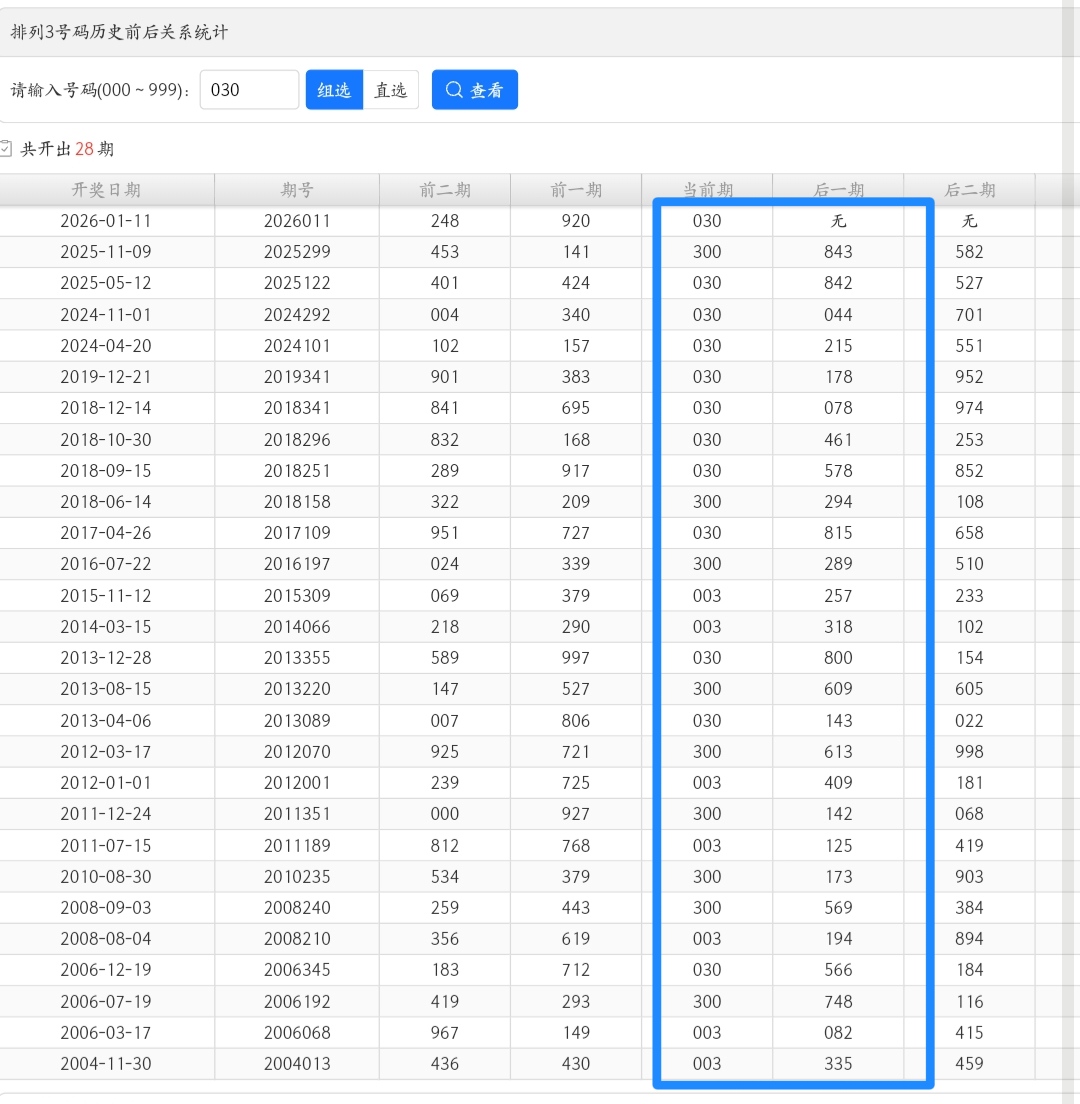Click the period cell 2013355

coord(297,658)
